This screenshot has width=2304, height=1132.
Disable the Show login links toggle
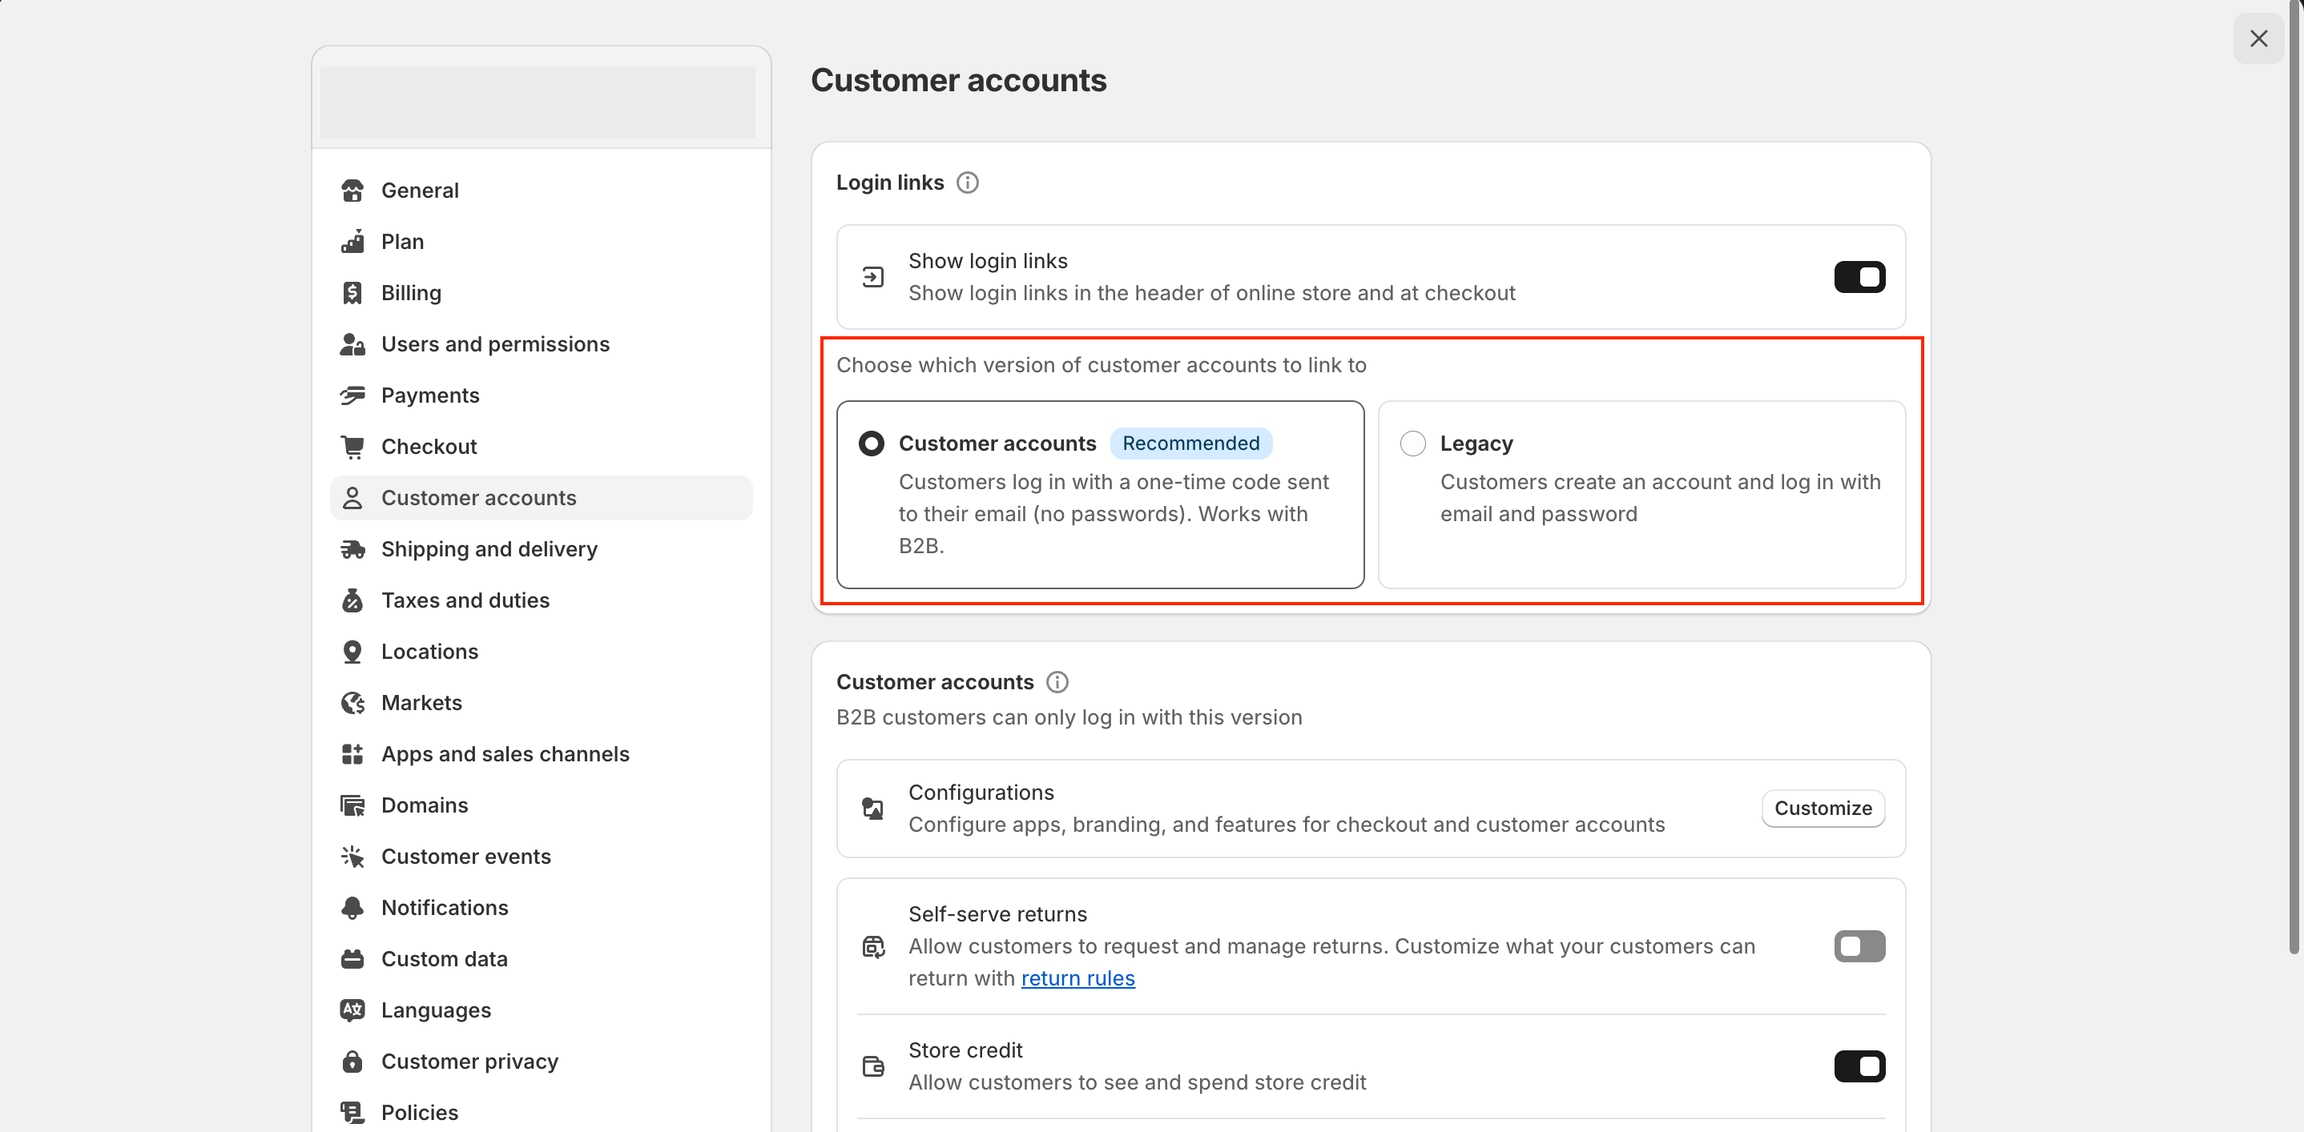point(1859,277)
